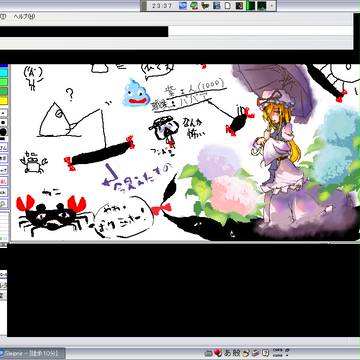Toggle the あ IME input mode
The height and width of the screenshot is (360, 360).
[227, 353]
